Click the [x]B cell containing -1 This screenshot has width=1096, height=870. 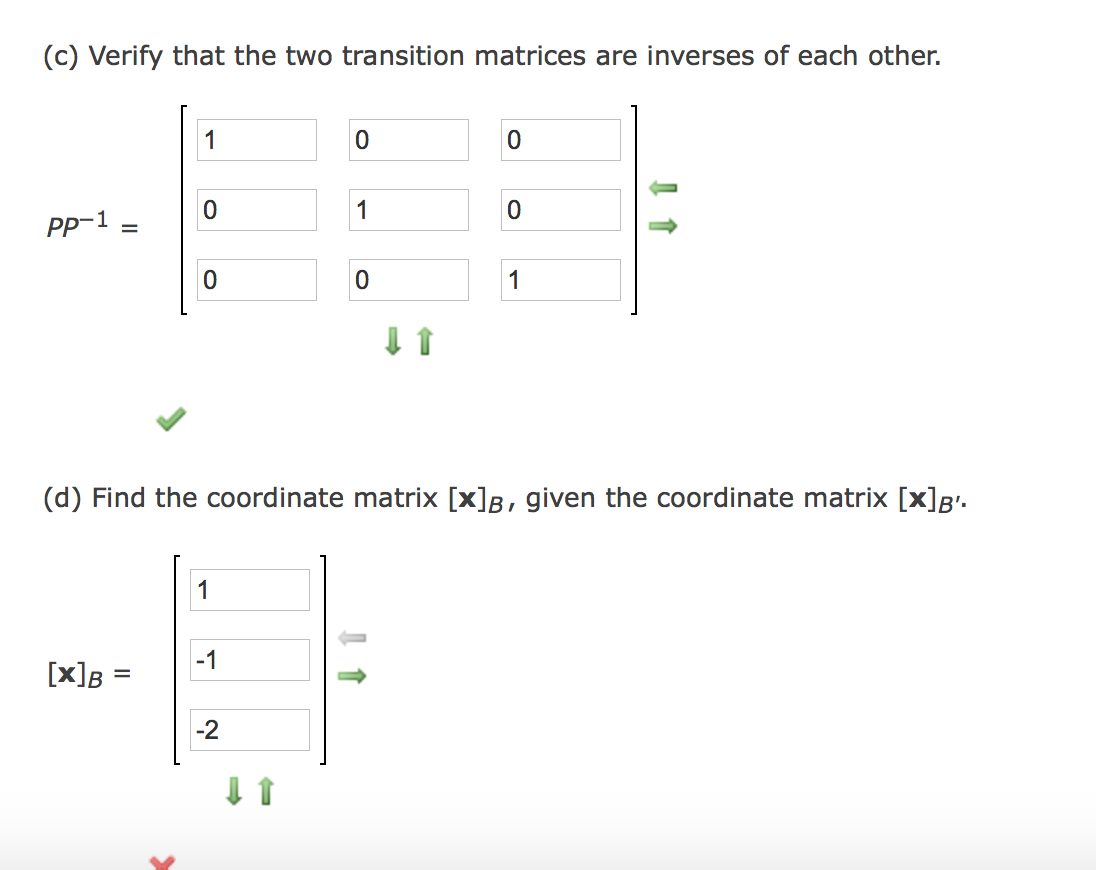point(249,659)
